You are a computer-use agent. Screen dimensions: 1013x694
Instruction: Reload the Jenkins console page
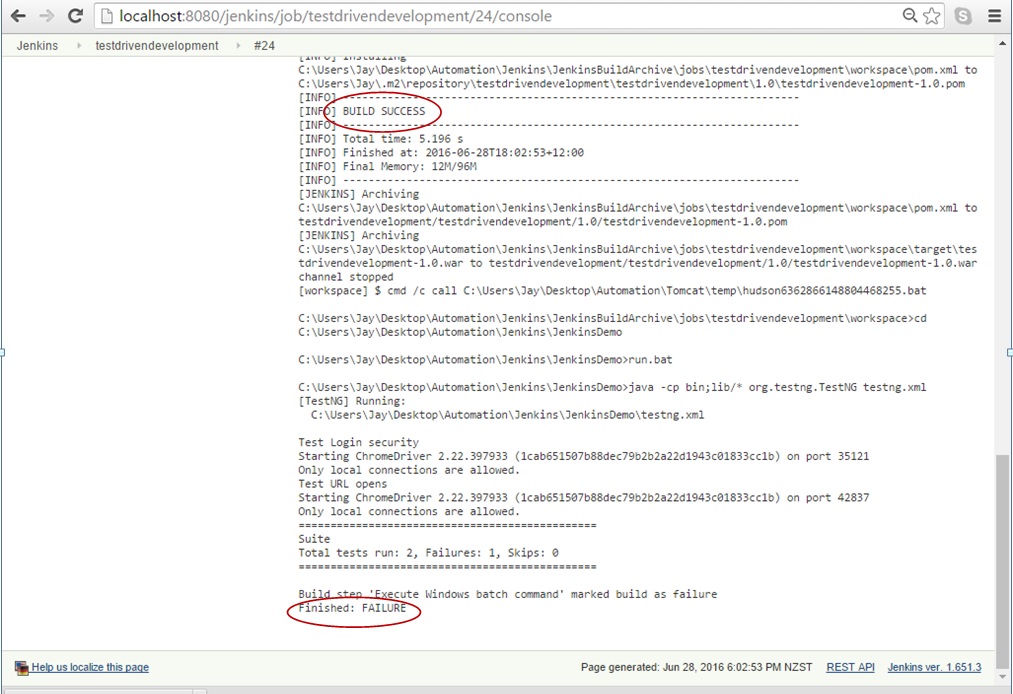click(x=75, y=16)
